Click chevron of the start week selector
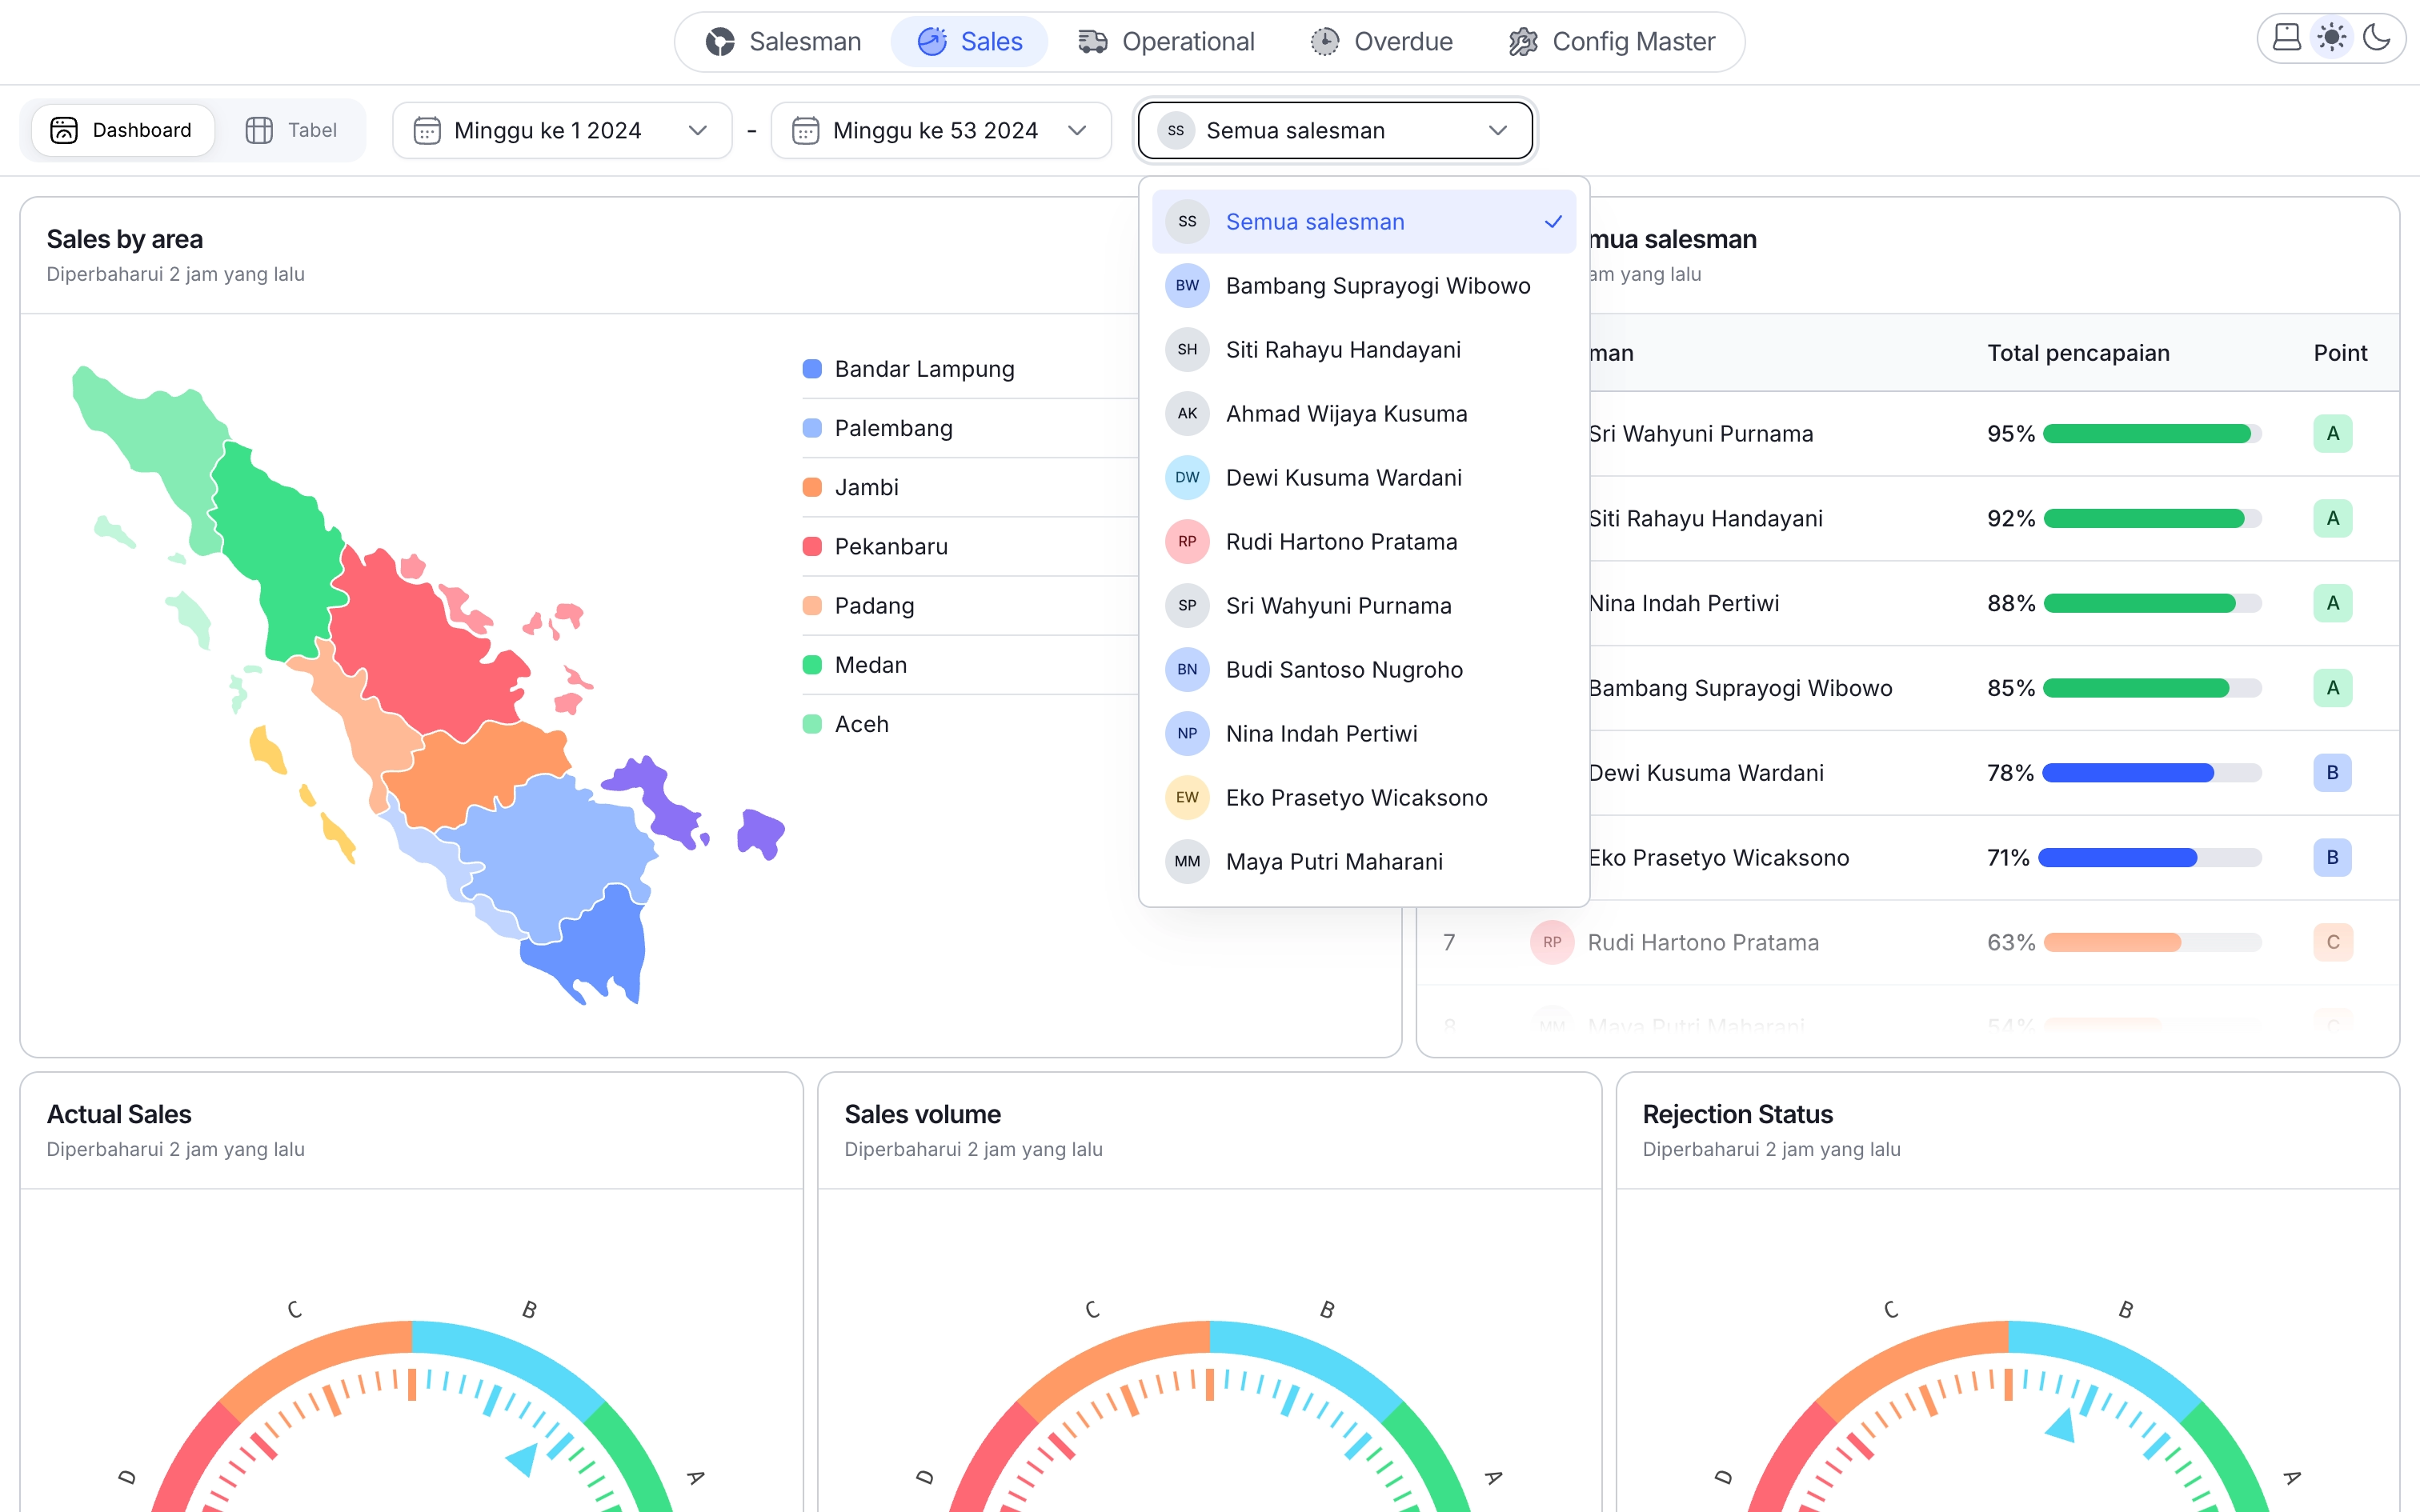The height and width of the screenshot is (1512, 2420). (698, 130)
